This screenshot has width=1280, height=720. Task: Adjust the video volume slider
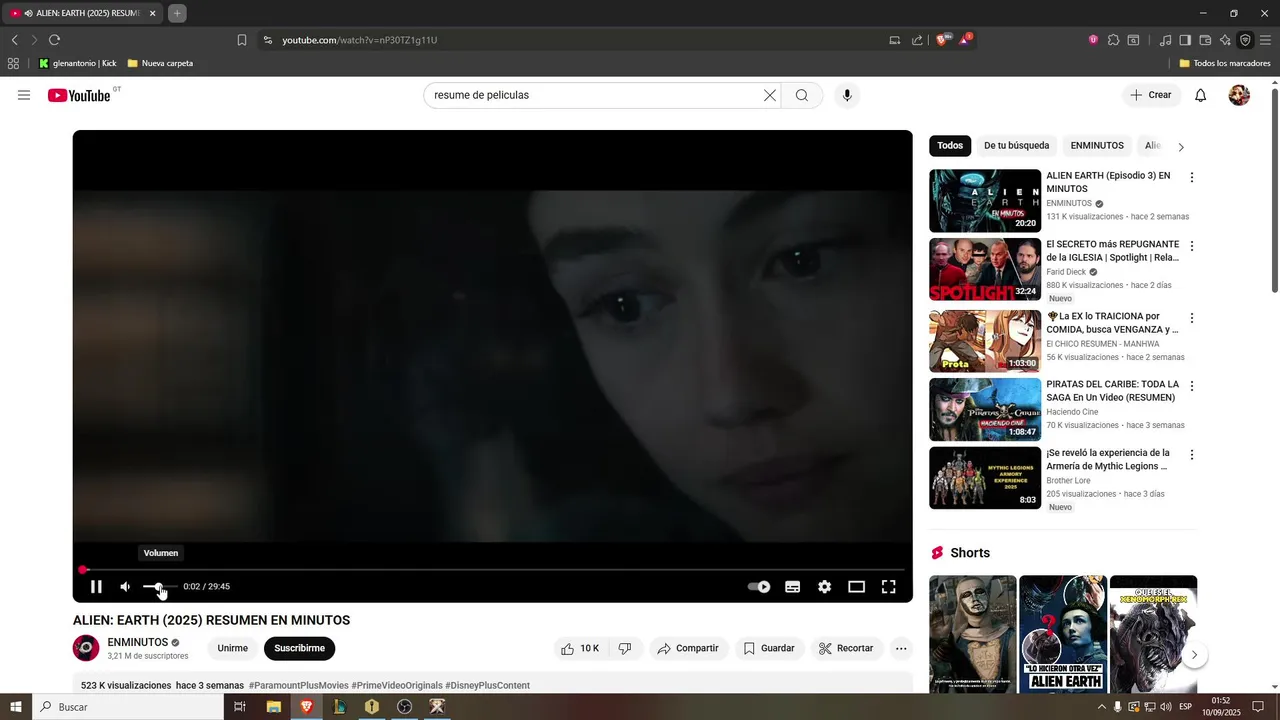159,587
